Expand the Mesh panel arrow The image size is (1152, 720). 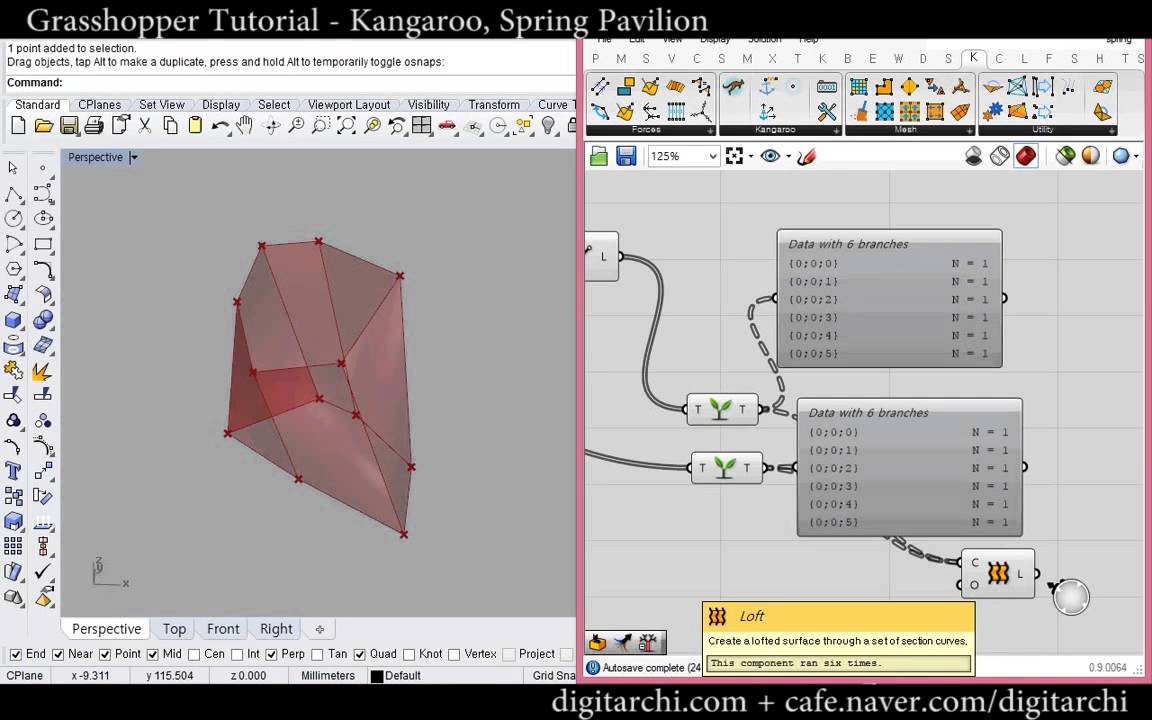[968, 130]
